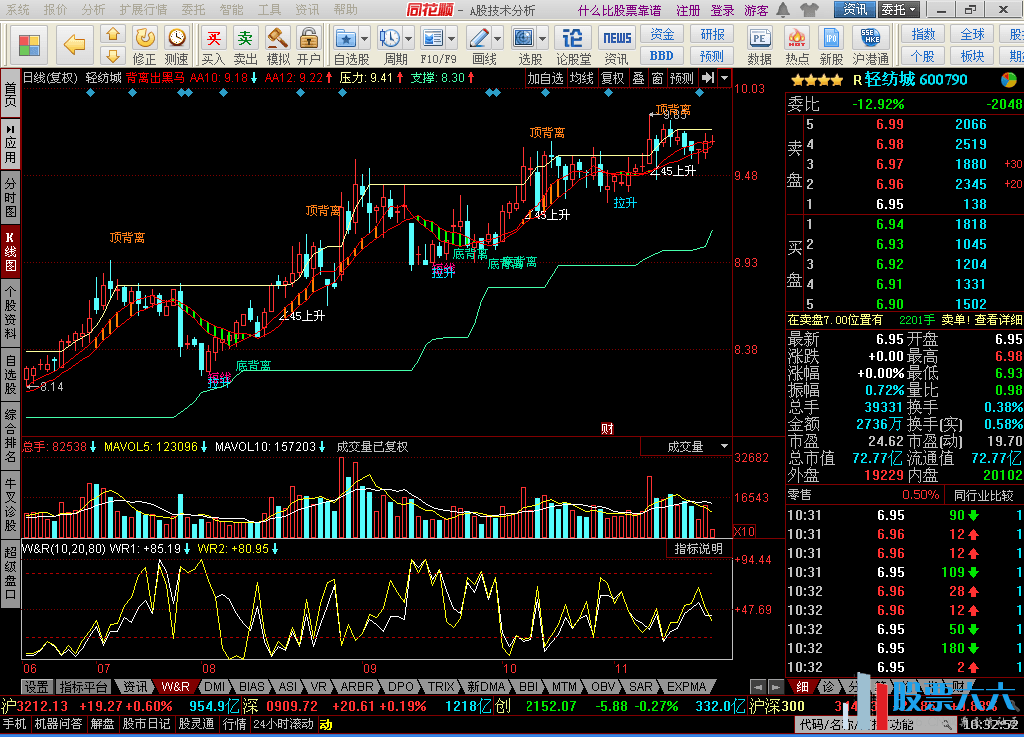Toggle 复权 price adjustment on chart

pyautogui.click(x=613, y=78)
